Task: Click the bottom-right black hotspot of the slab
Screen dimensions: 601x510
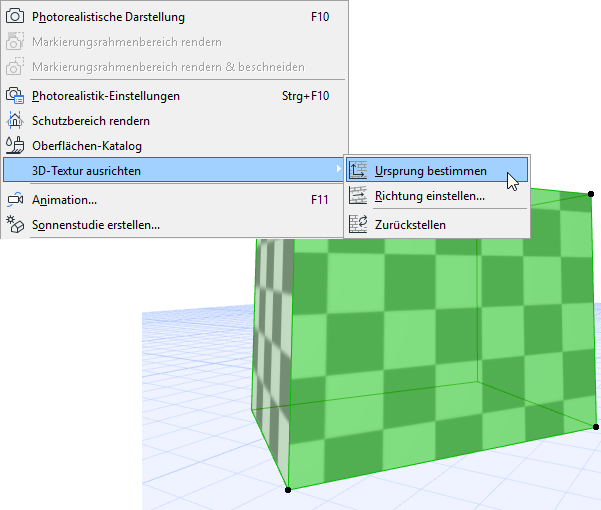Action: 596,426
